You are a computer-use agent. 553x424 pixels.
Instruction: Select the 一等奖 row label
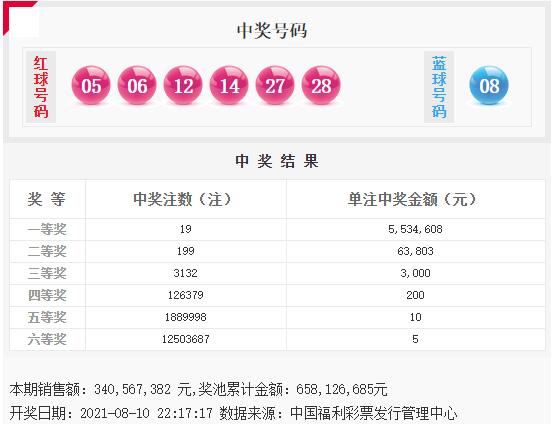[x=47, y=229]
